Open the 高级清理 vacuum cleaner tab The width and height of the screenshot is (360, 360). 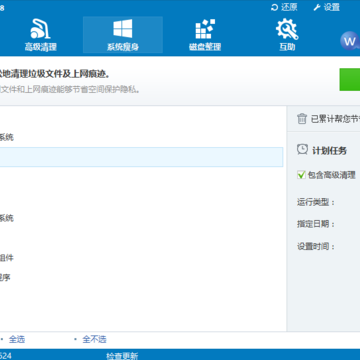pos(40,35)
